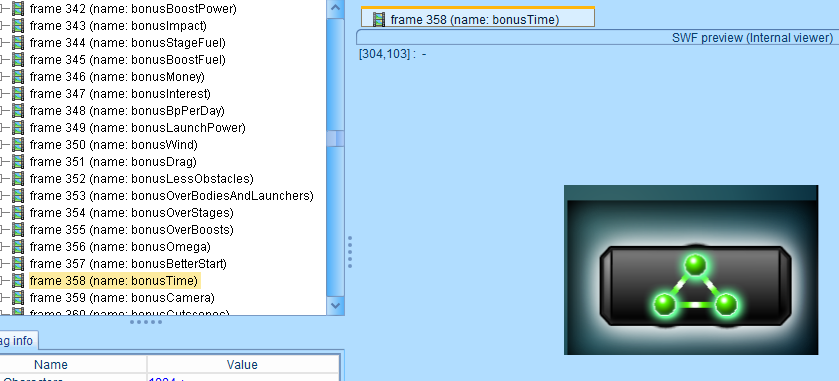This screenshot has height=381, width=839.
Task: Click film icon in frame 358 tab header
Action: (x=379, y=20)
